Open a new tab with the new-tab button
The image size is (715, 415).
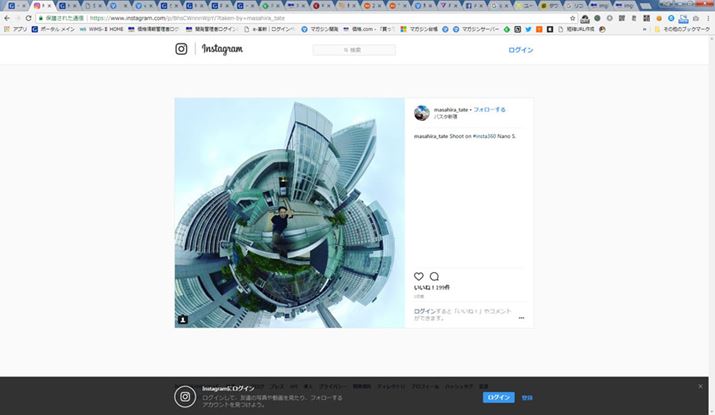[646, 6]
